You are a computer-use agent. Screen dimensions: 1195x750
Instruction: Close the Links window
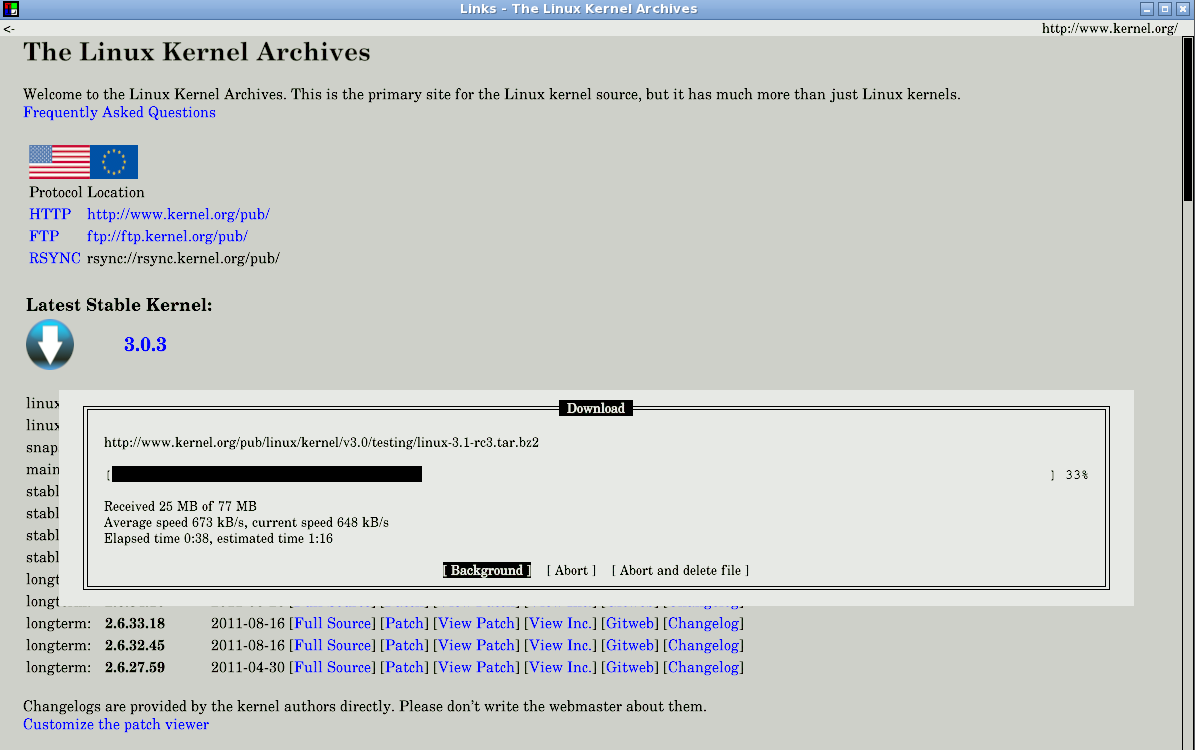click(1183, 9)
